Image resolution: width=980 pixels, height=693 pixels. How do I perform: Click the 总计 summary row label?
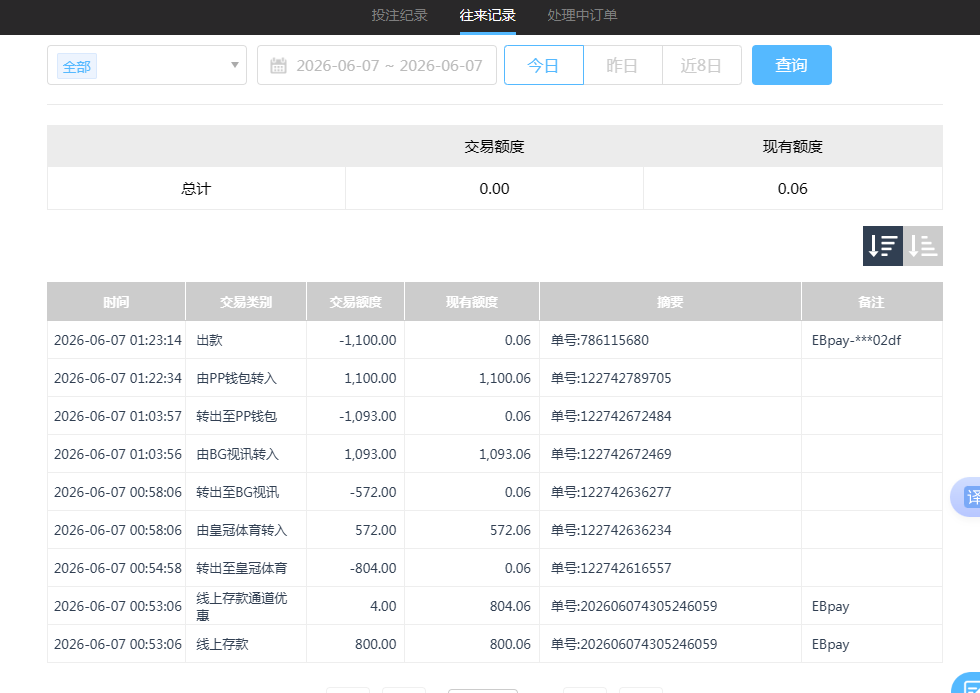pos(196,188)
